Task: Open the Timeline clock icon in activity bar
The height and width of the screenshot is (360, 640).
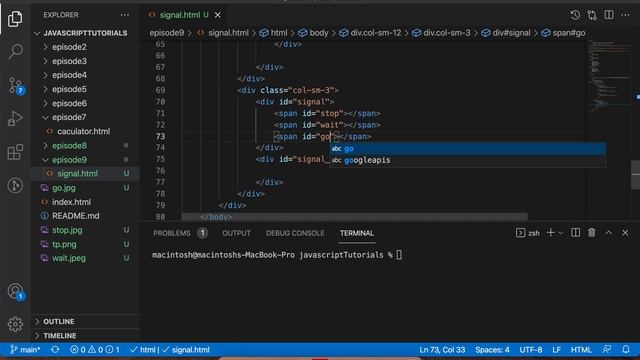Action: point(15,186)
